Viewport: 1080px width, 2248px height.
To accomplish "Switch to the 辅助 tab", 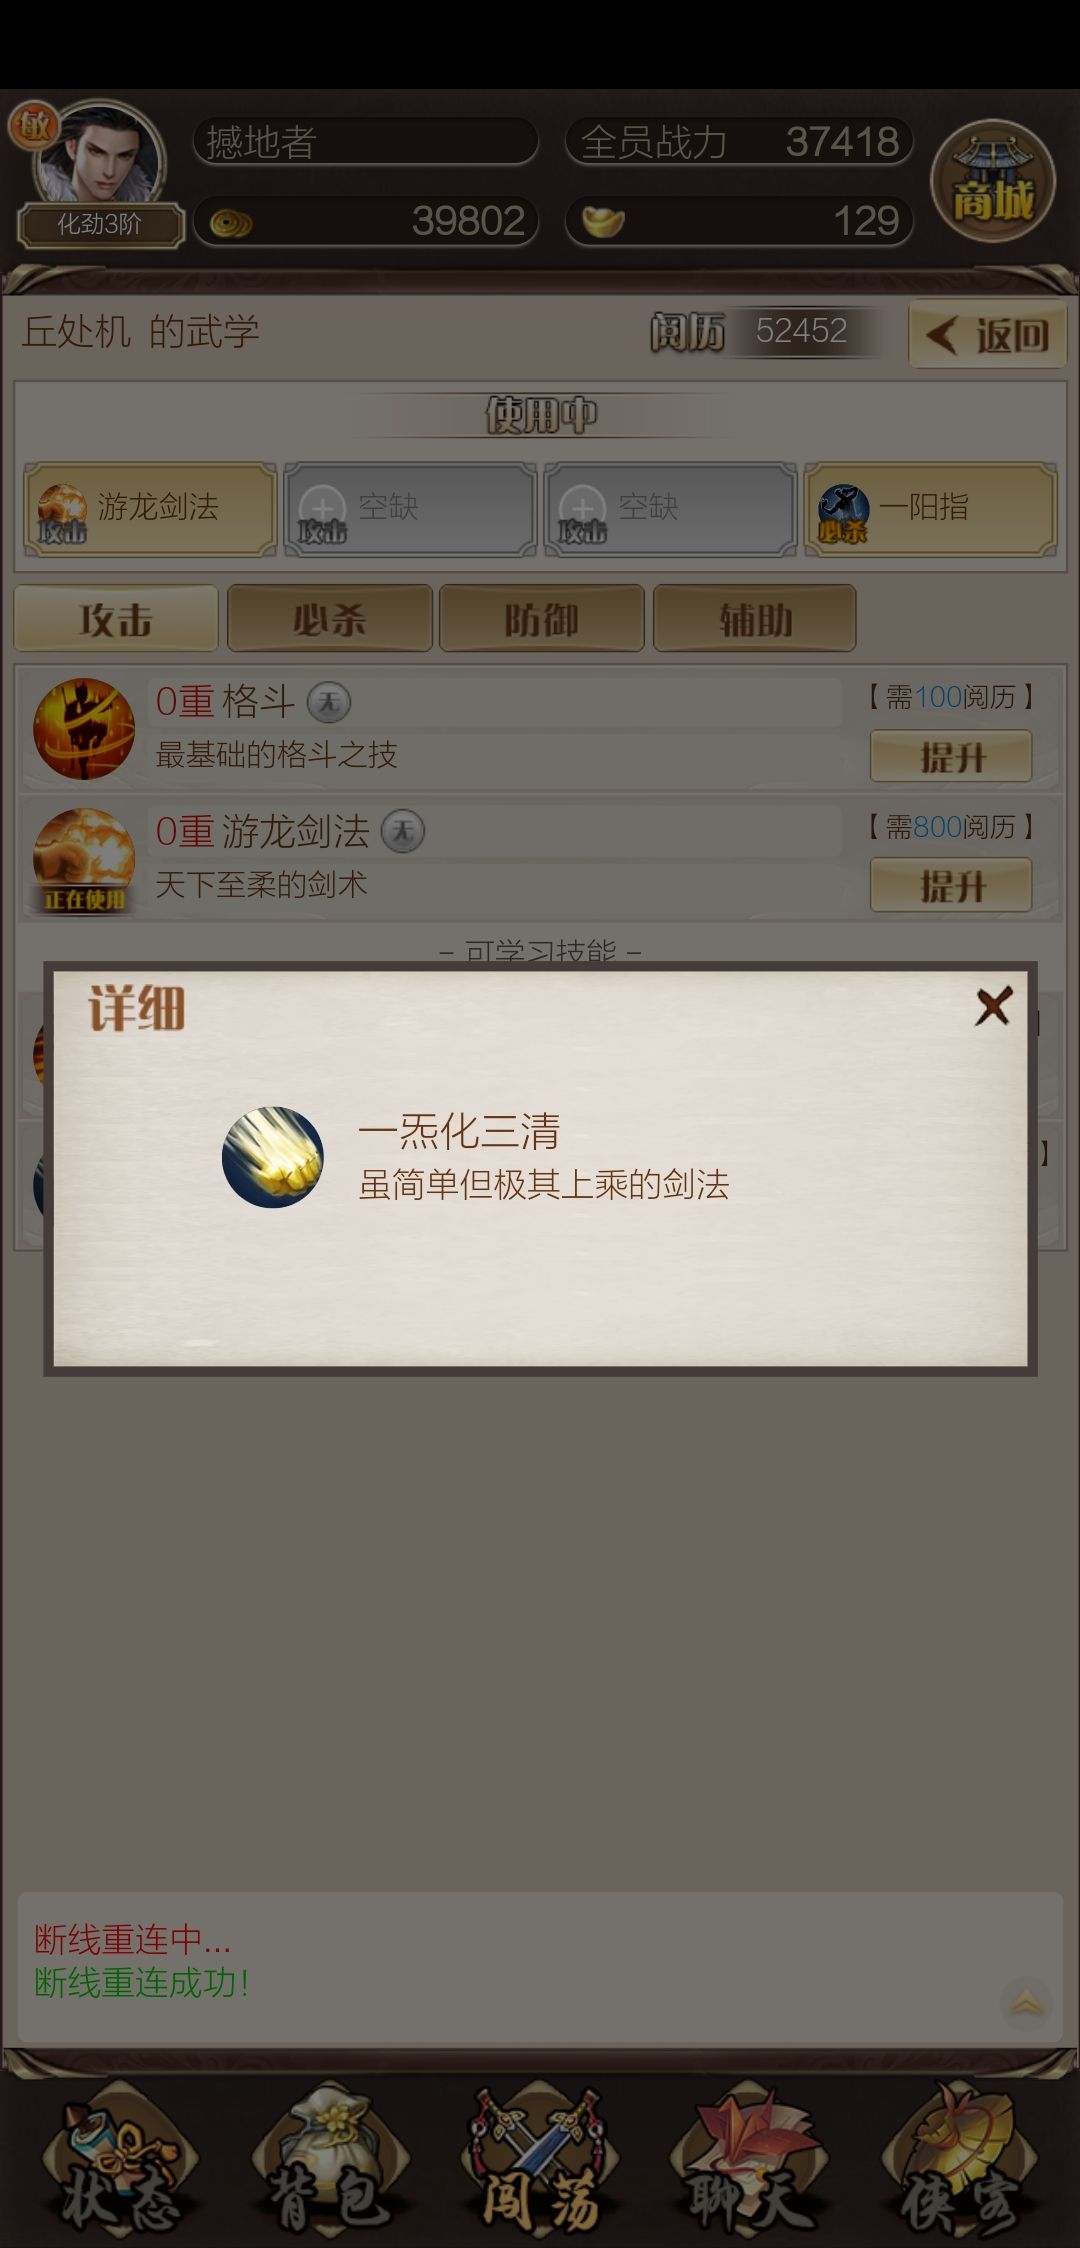I will point(755,619).
